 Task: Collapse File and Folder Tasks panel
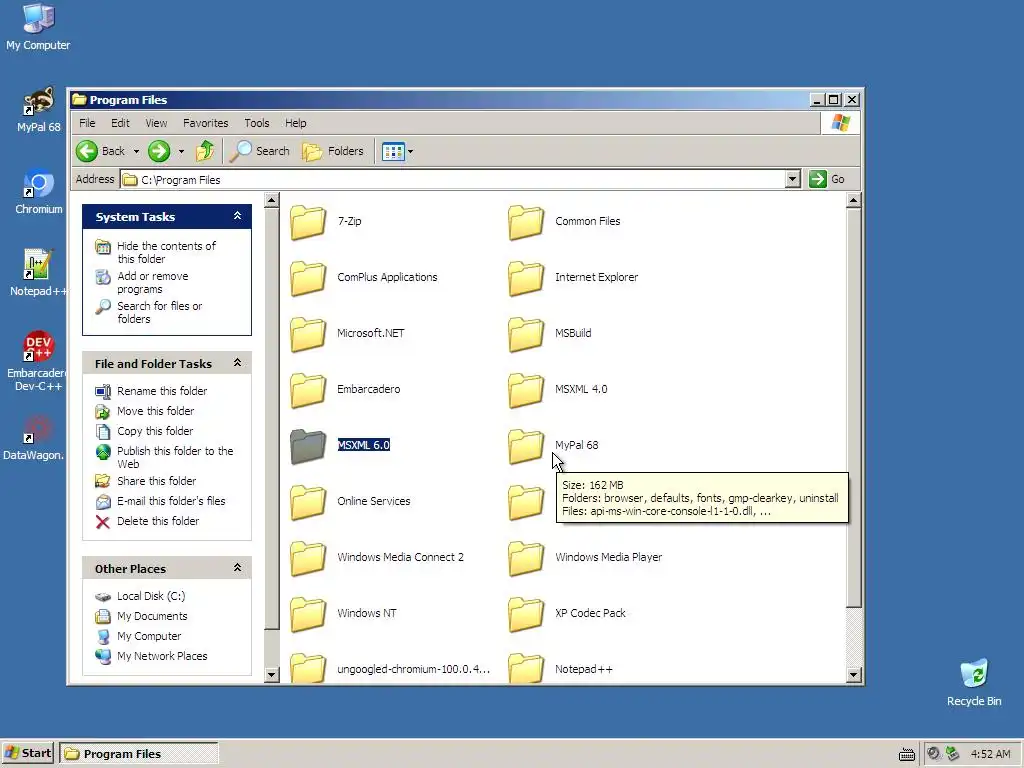(238, 362)
